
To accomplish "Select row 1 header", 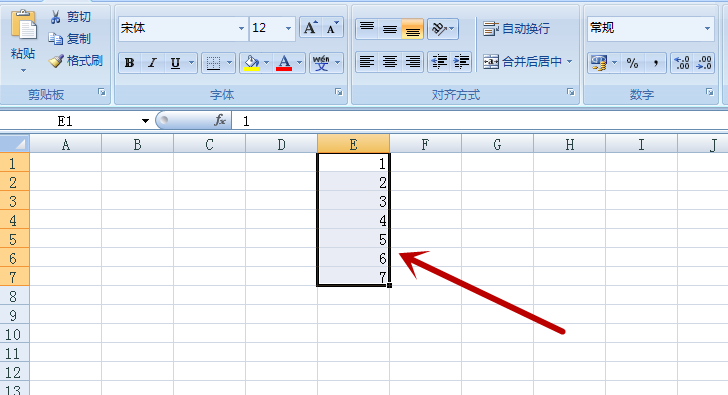I will [14, 163].
